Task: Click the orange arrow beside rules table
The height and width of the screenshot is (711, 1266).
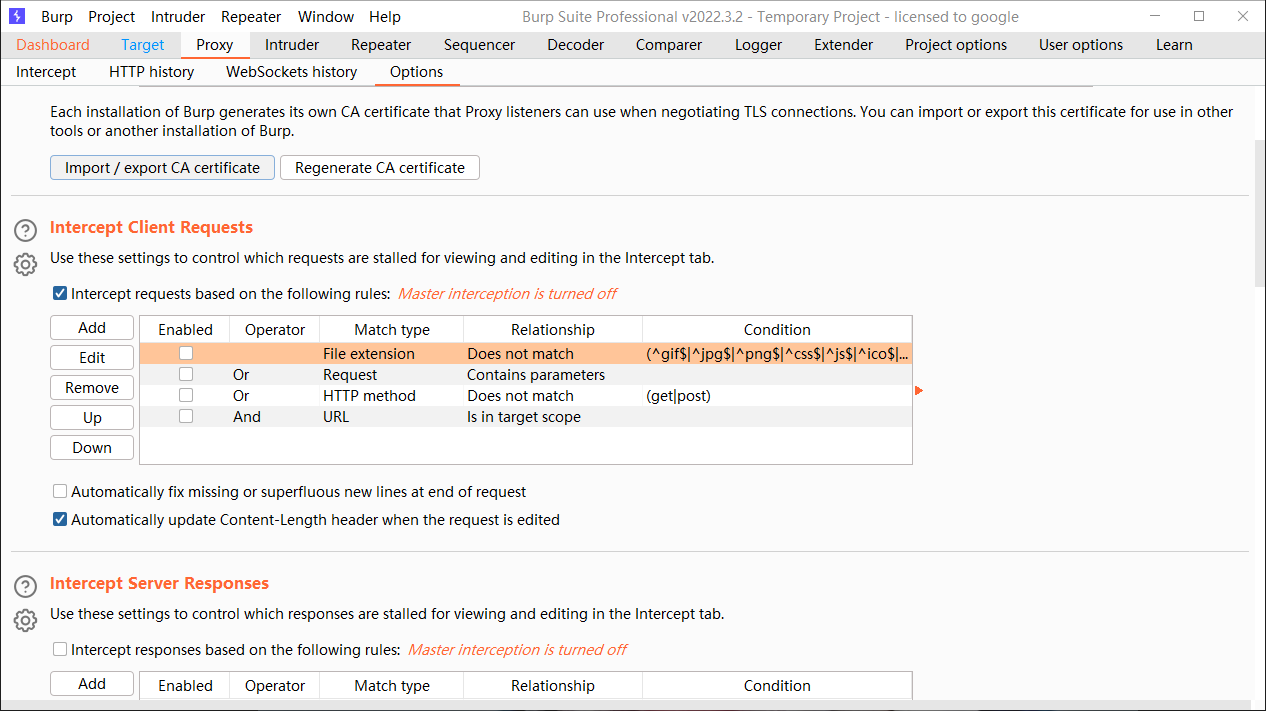Action: click(x=919, y=390)
